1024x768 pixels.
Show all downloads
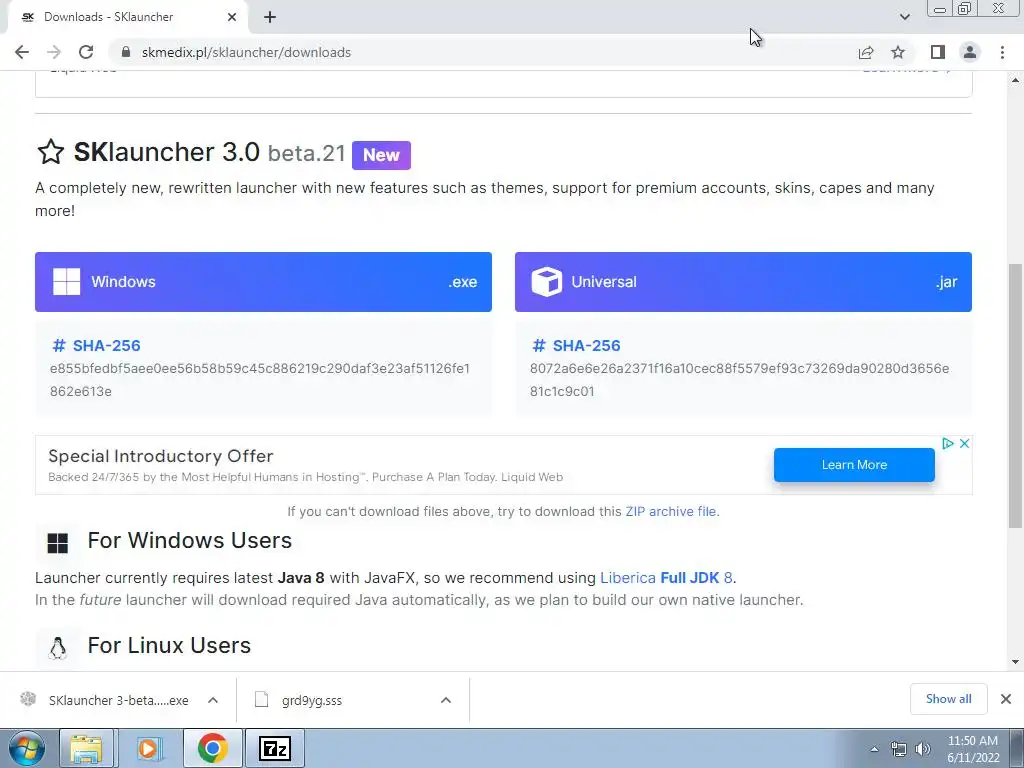[948, 699]
